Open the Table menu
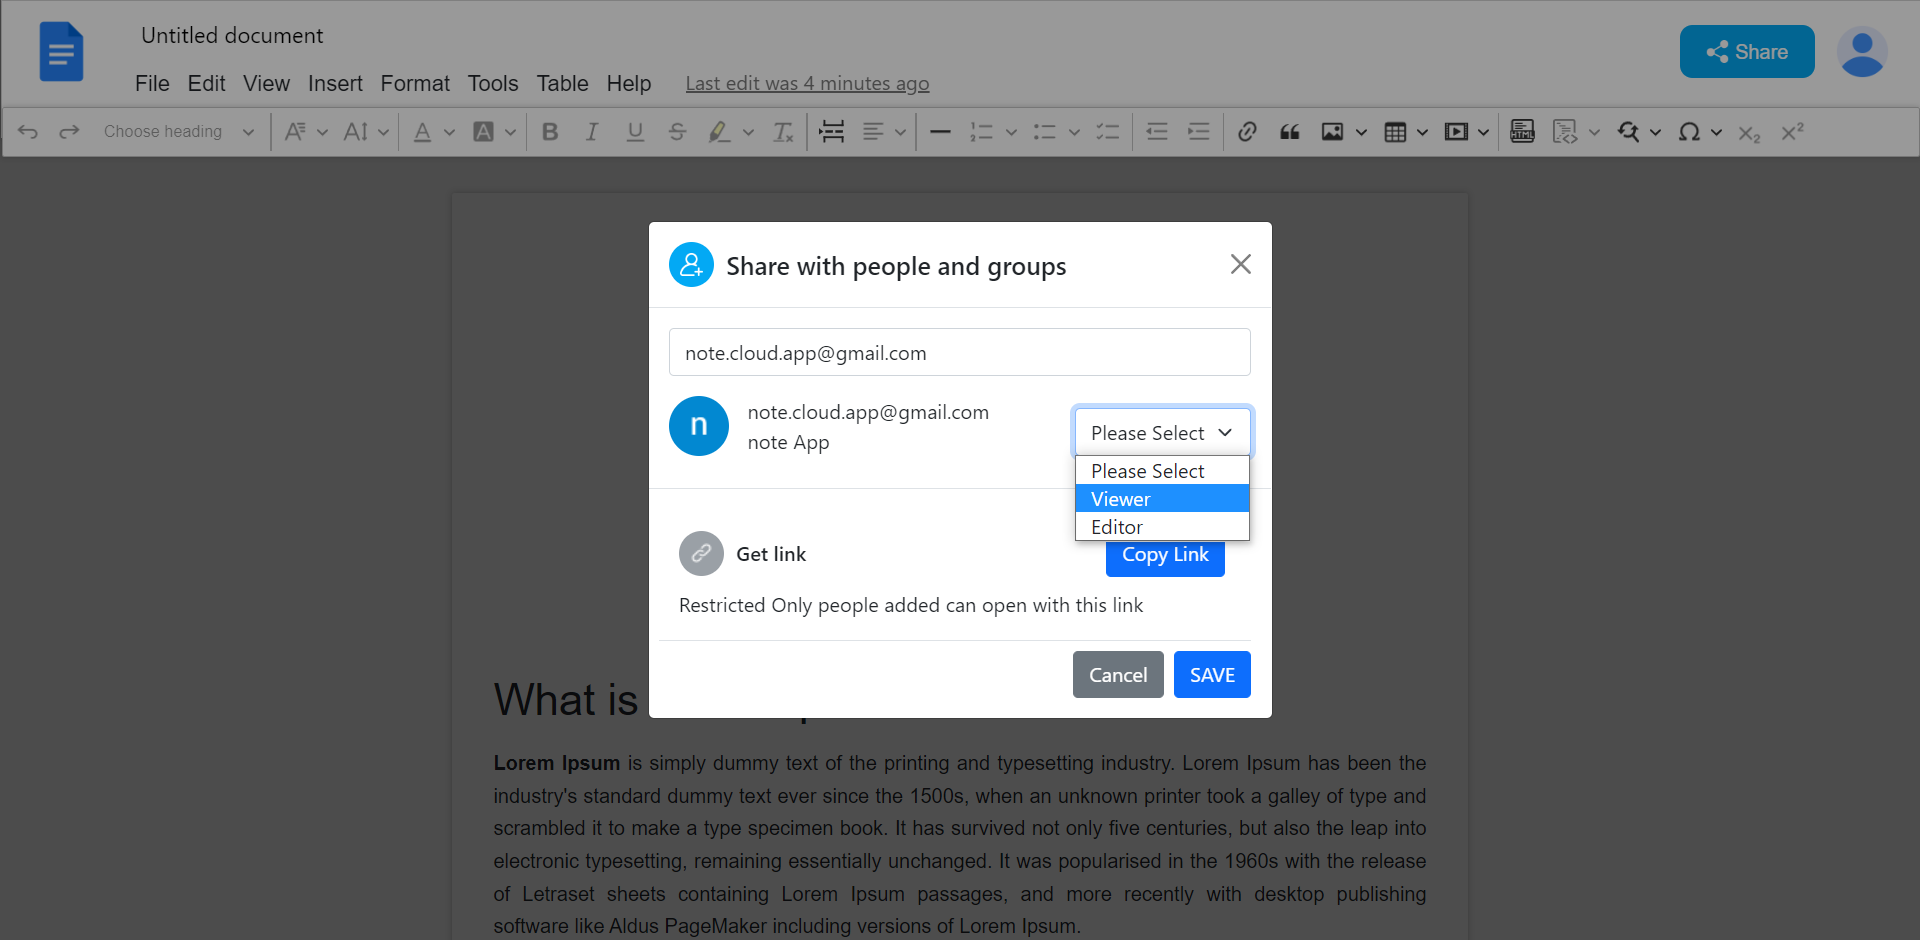 tap(562, 84)
